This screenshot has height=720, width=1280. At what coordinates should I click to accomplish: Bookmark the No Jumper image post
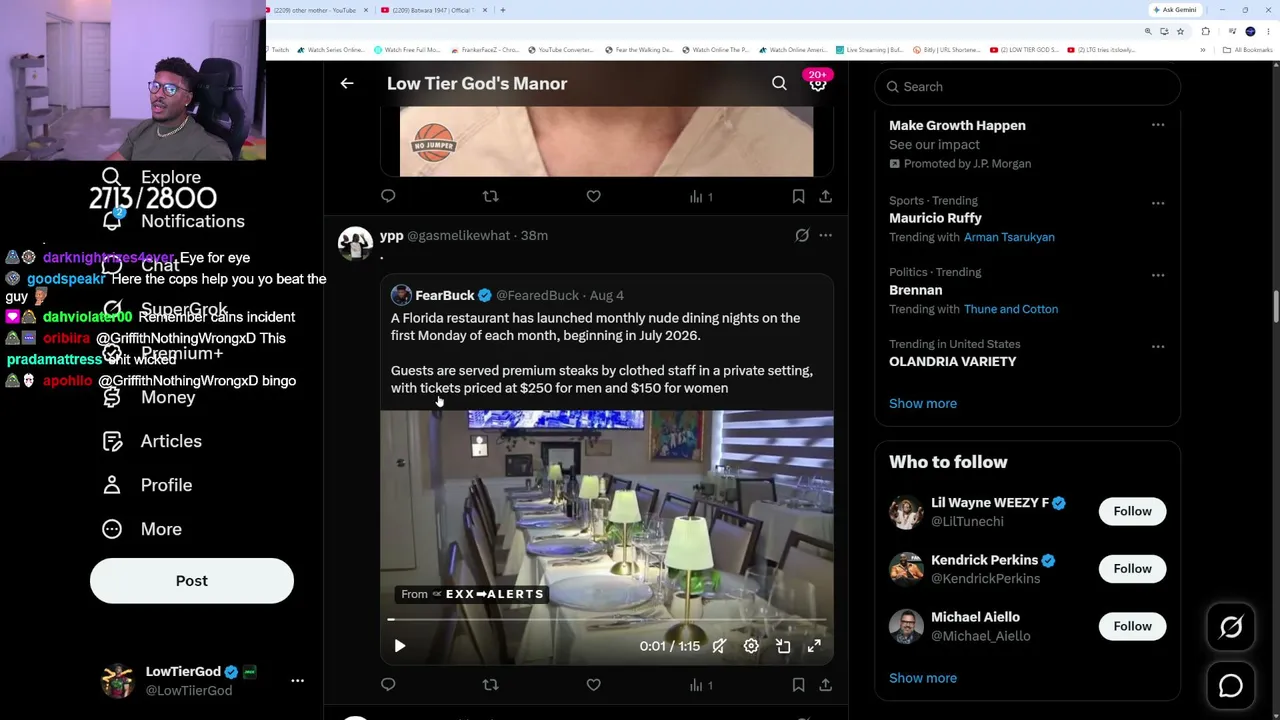[x=798, y=197]
